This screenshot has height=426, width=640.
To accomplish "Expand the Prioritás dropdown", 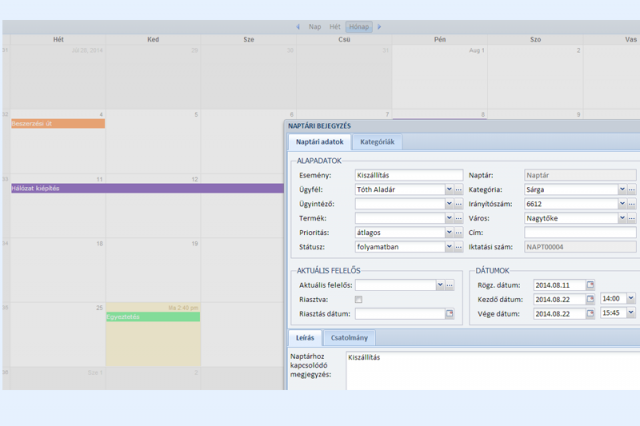I will click(x=446, y=232).
